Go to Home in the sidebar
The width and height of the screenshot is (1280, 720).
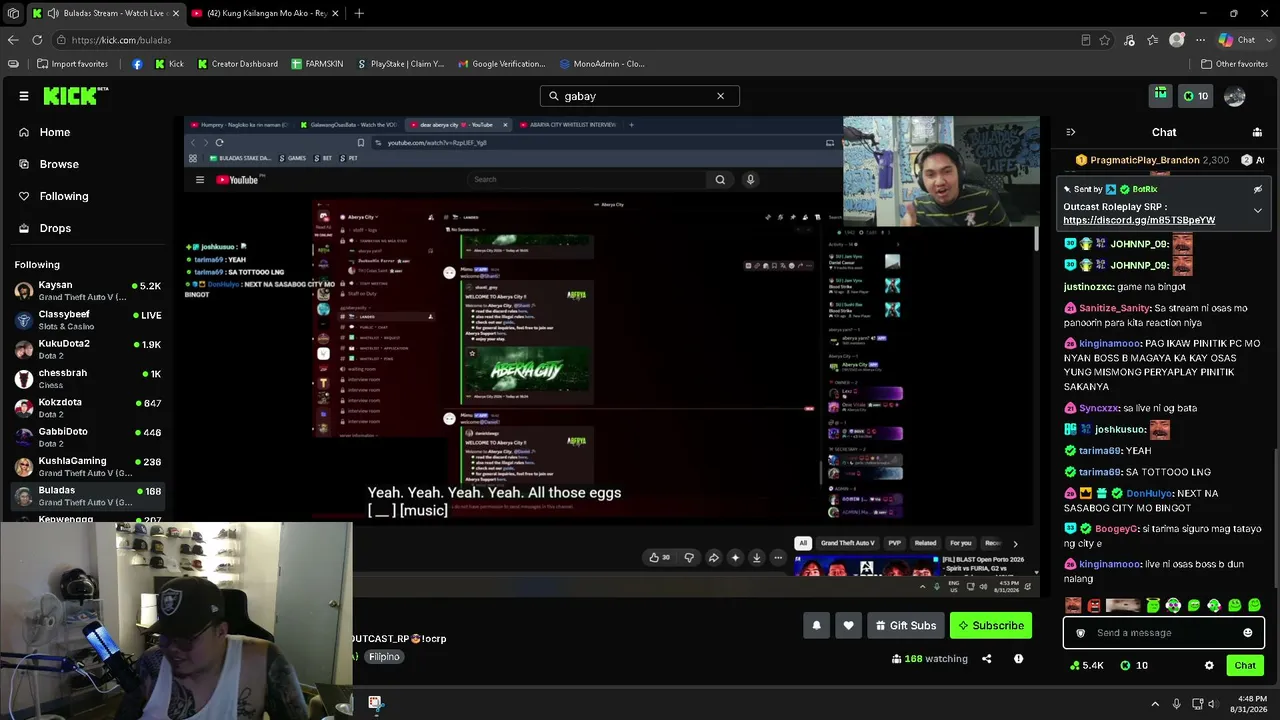click(55, 132)
